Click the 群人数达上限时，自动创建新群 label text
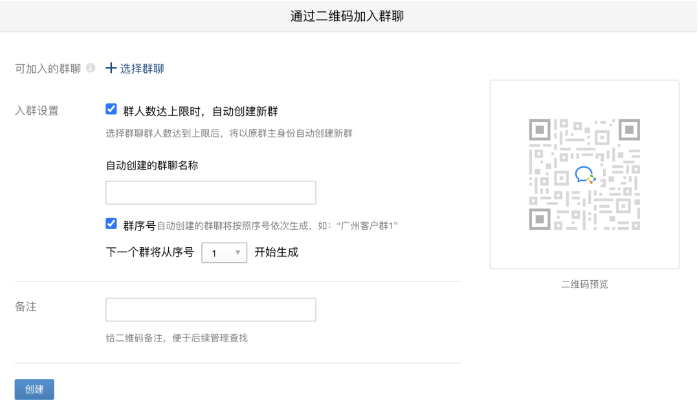The image size is (700, 408). pos(198,110)
